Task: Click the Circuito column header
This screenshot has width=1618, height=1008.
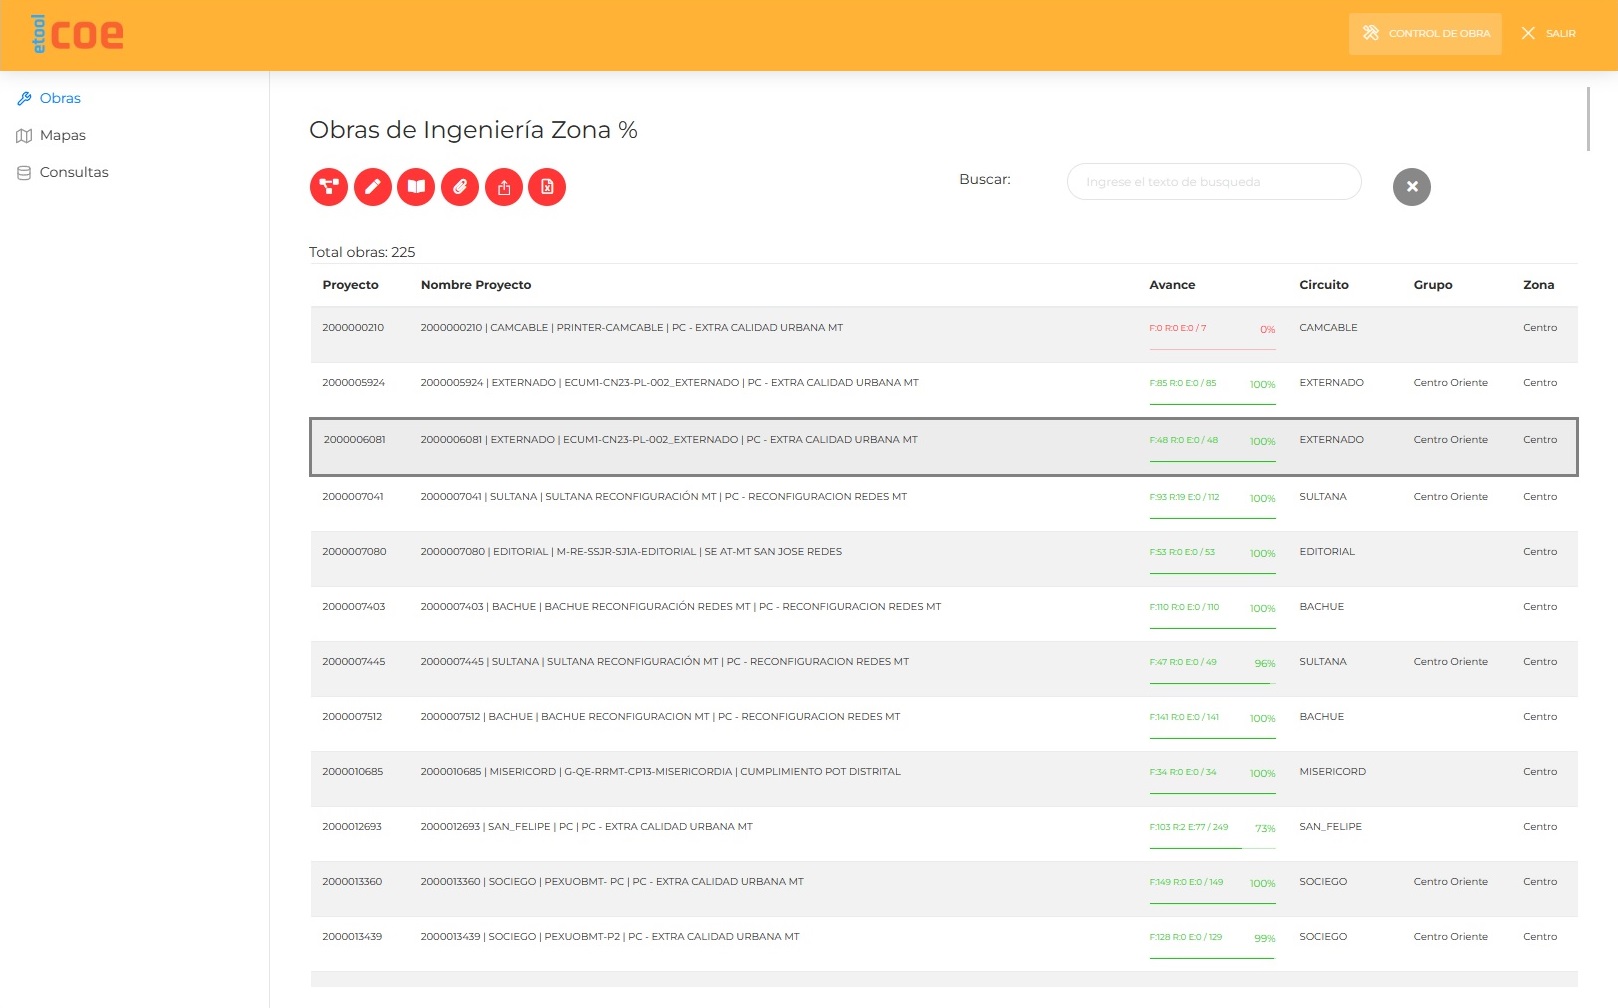Action: pos(1323,285)
